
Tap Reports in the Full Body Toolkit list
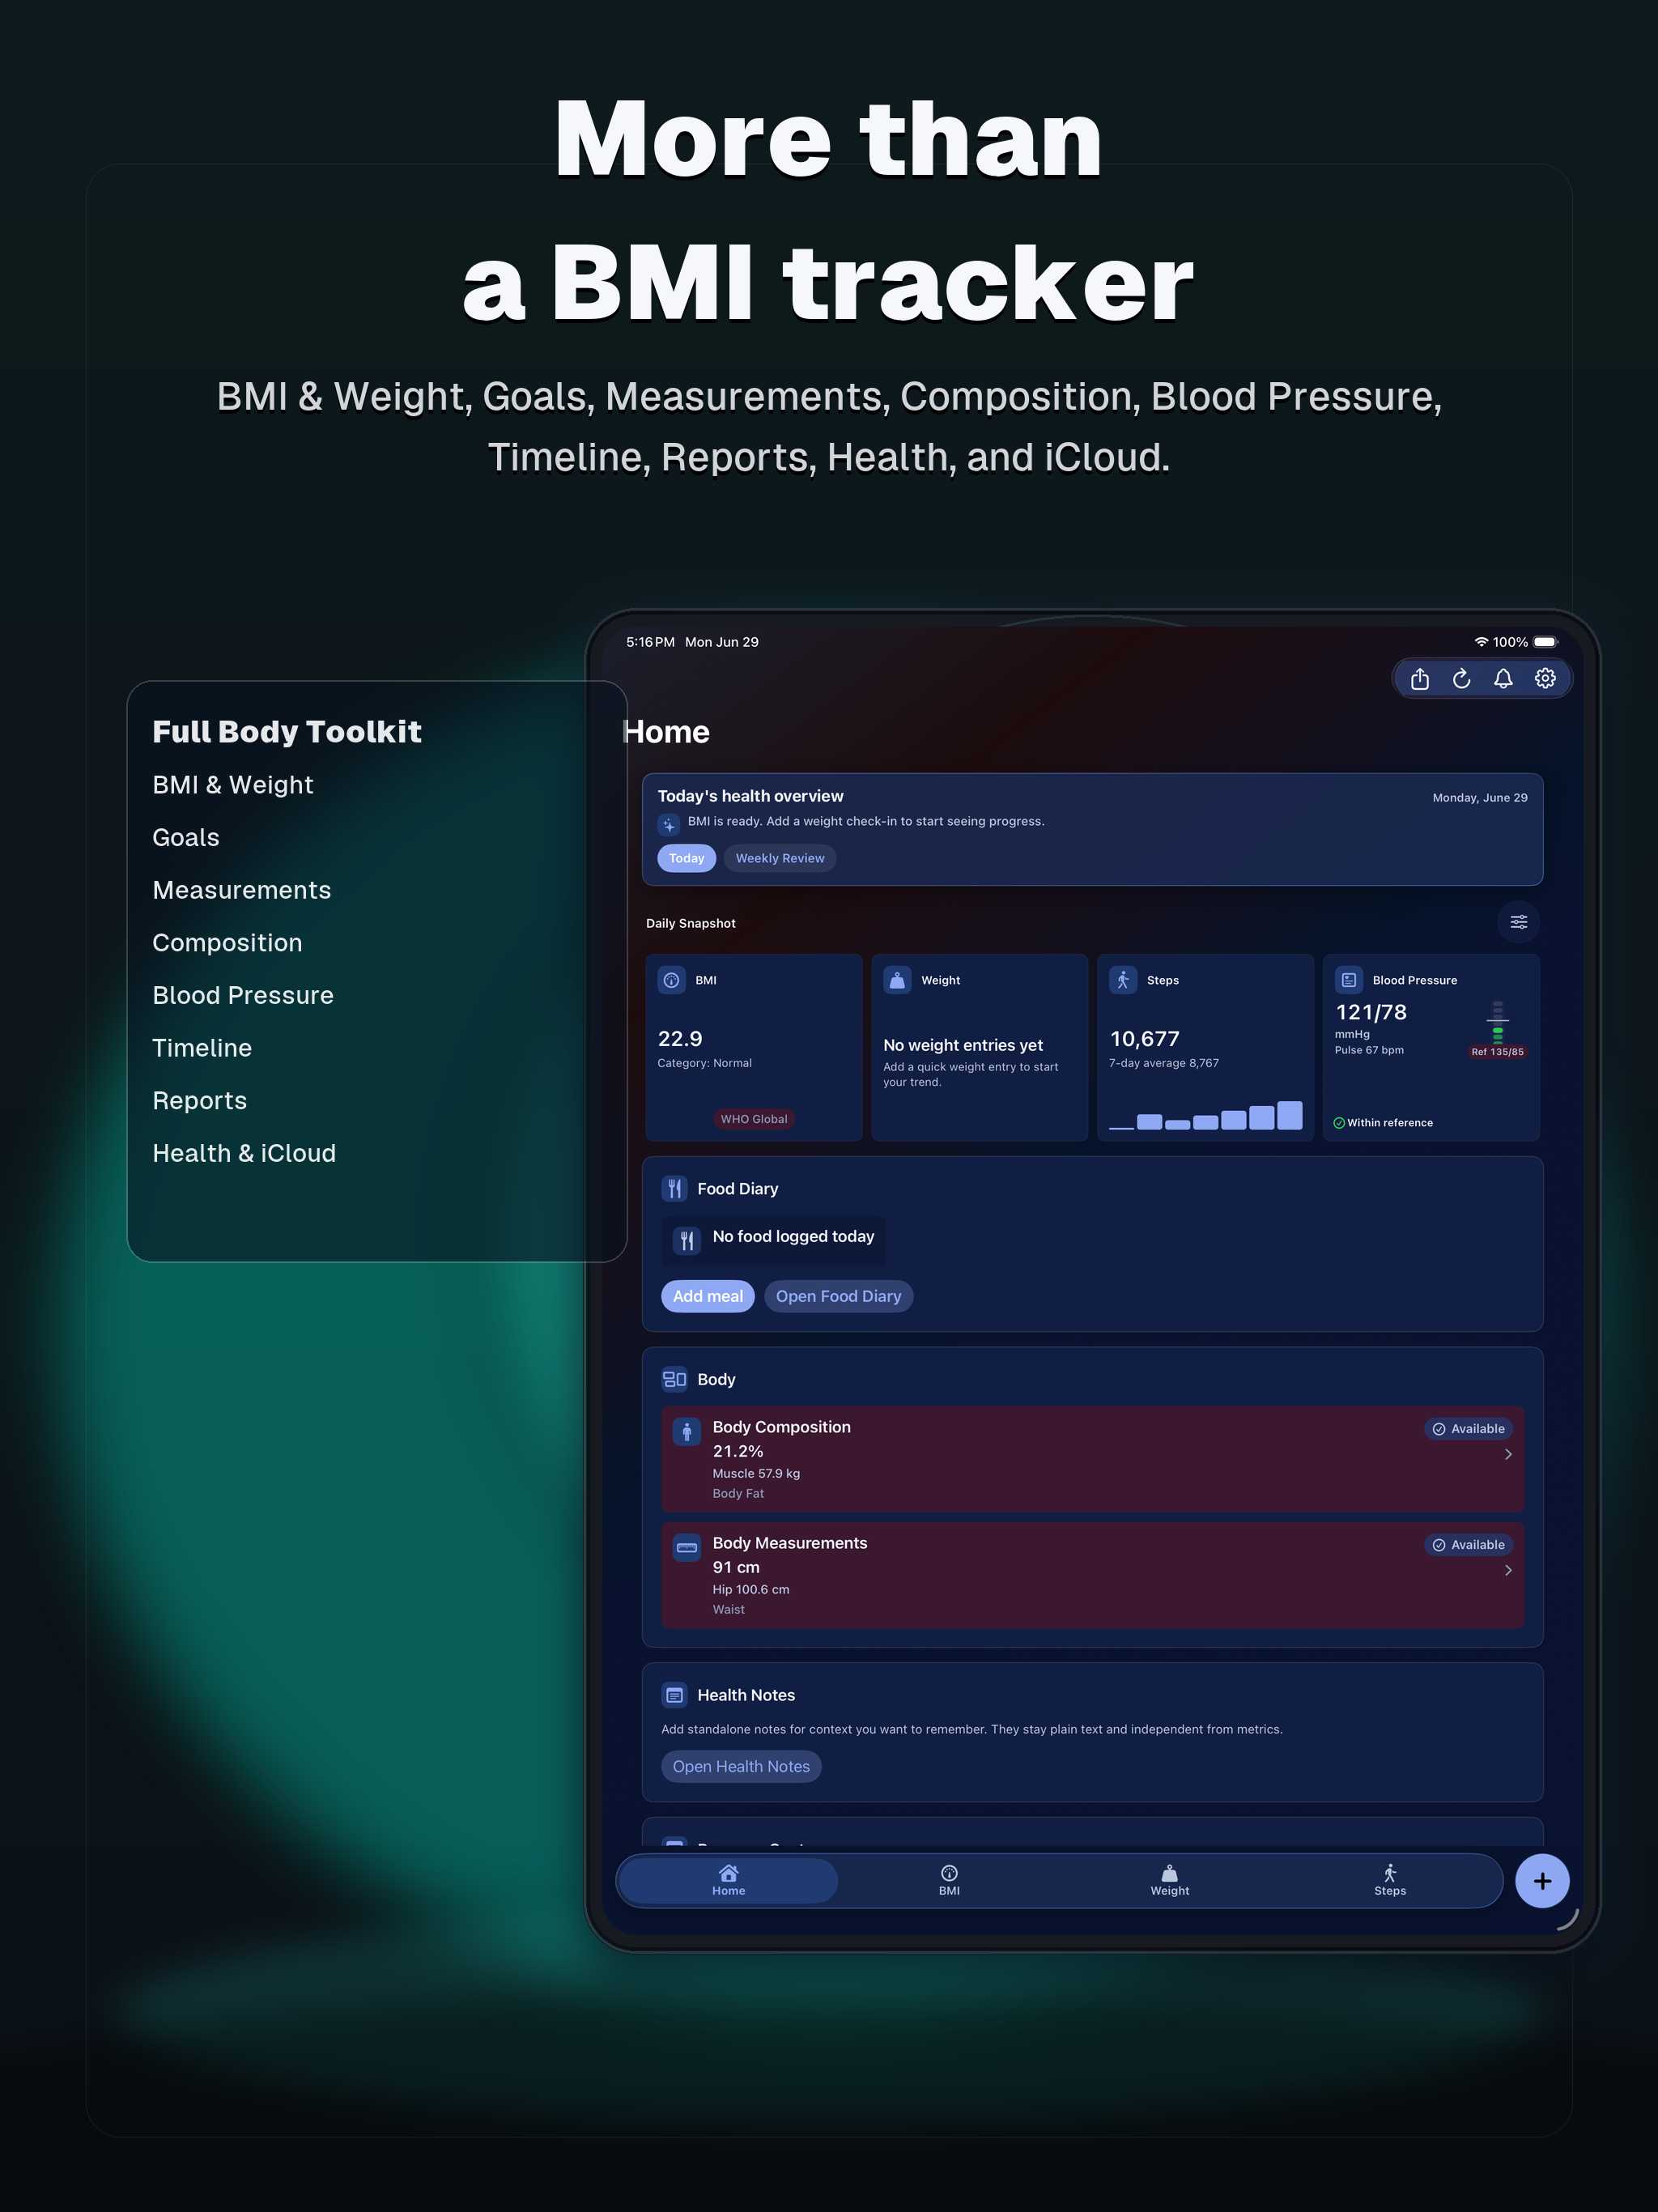200,1101
